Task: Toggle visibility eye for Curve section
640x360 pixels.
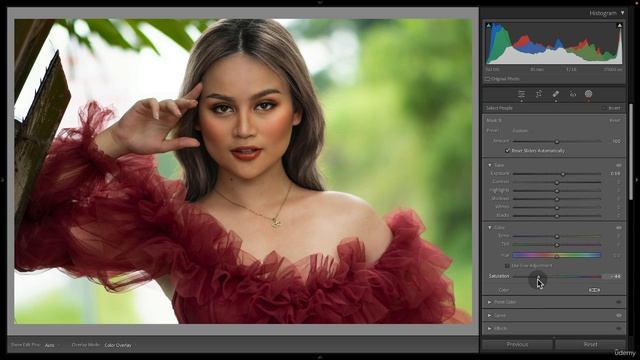Action: pyautogui.click(x=619, y=316)
